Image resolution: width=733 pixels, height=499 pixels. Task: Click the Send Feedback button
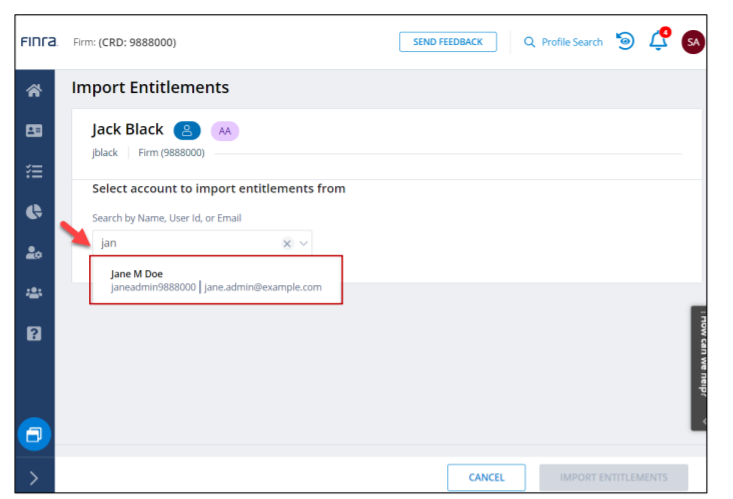(447, 42)
